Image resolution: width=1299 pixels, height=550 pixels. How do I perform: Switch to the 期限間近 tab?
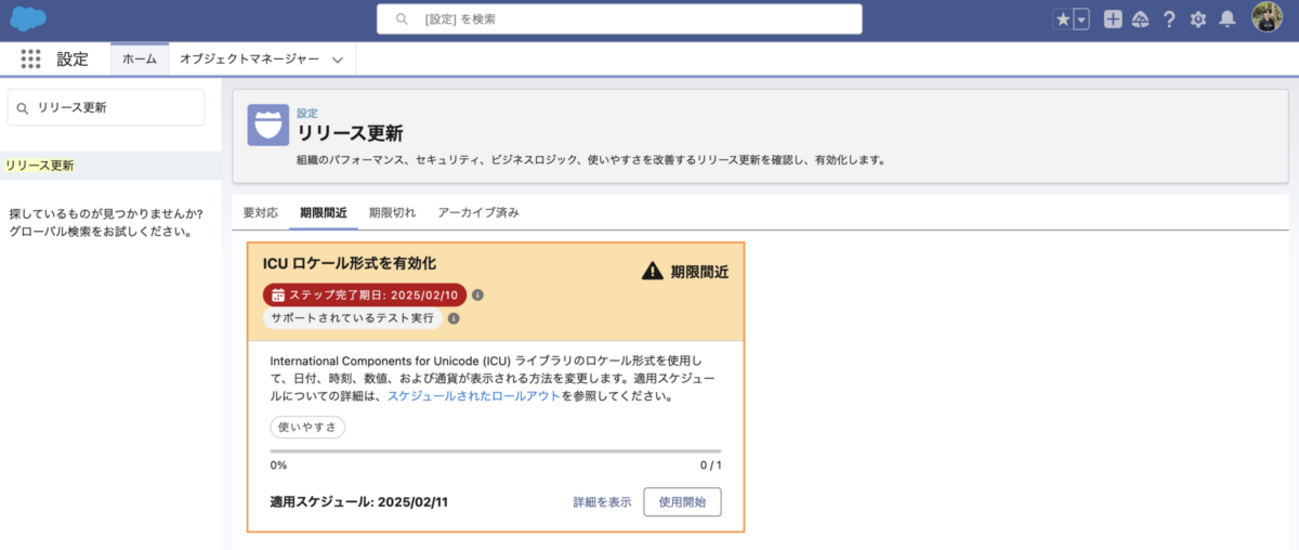click(x=323, y=213)
